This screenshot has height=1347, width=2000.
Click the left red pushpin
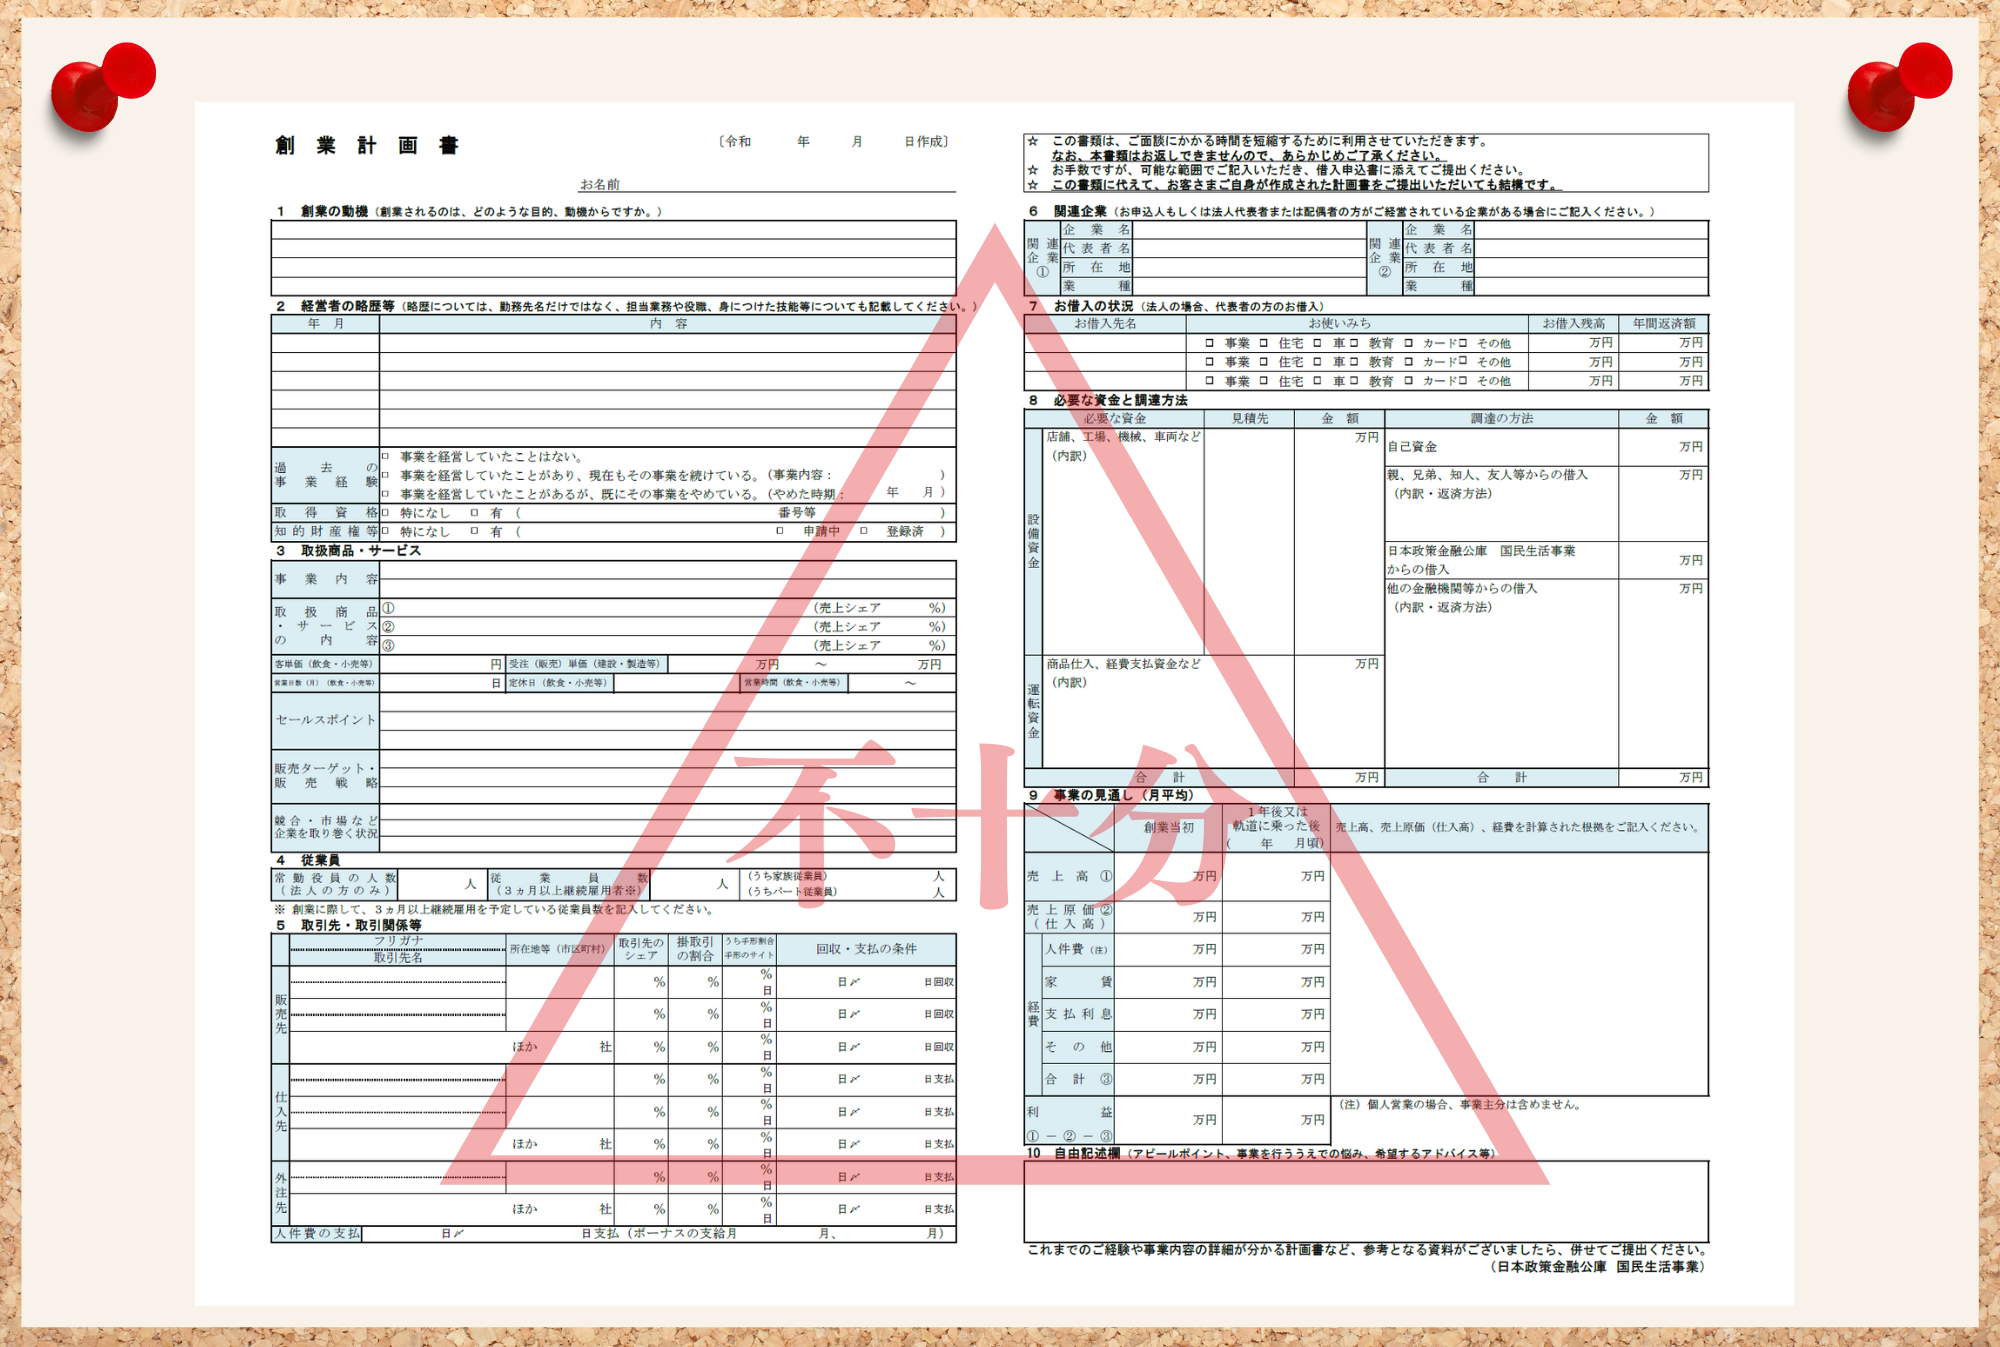pos(100,86)
